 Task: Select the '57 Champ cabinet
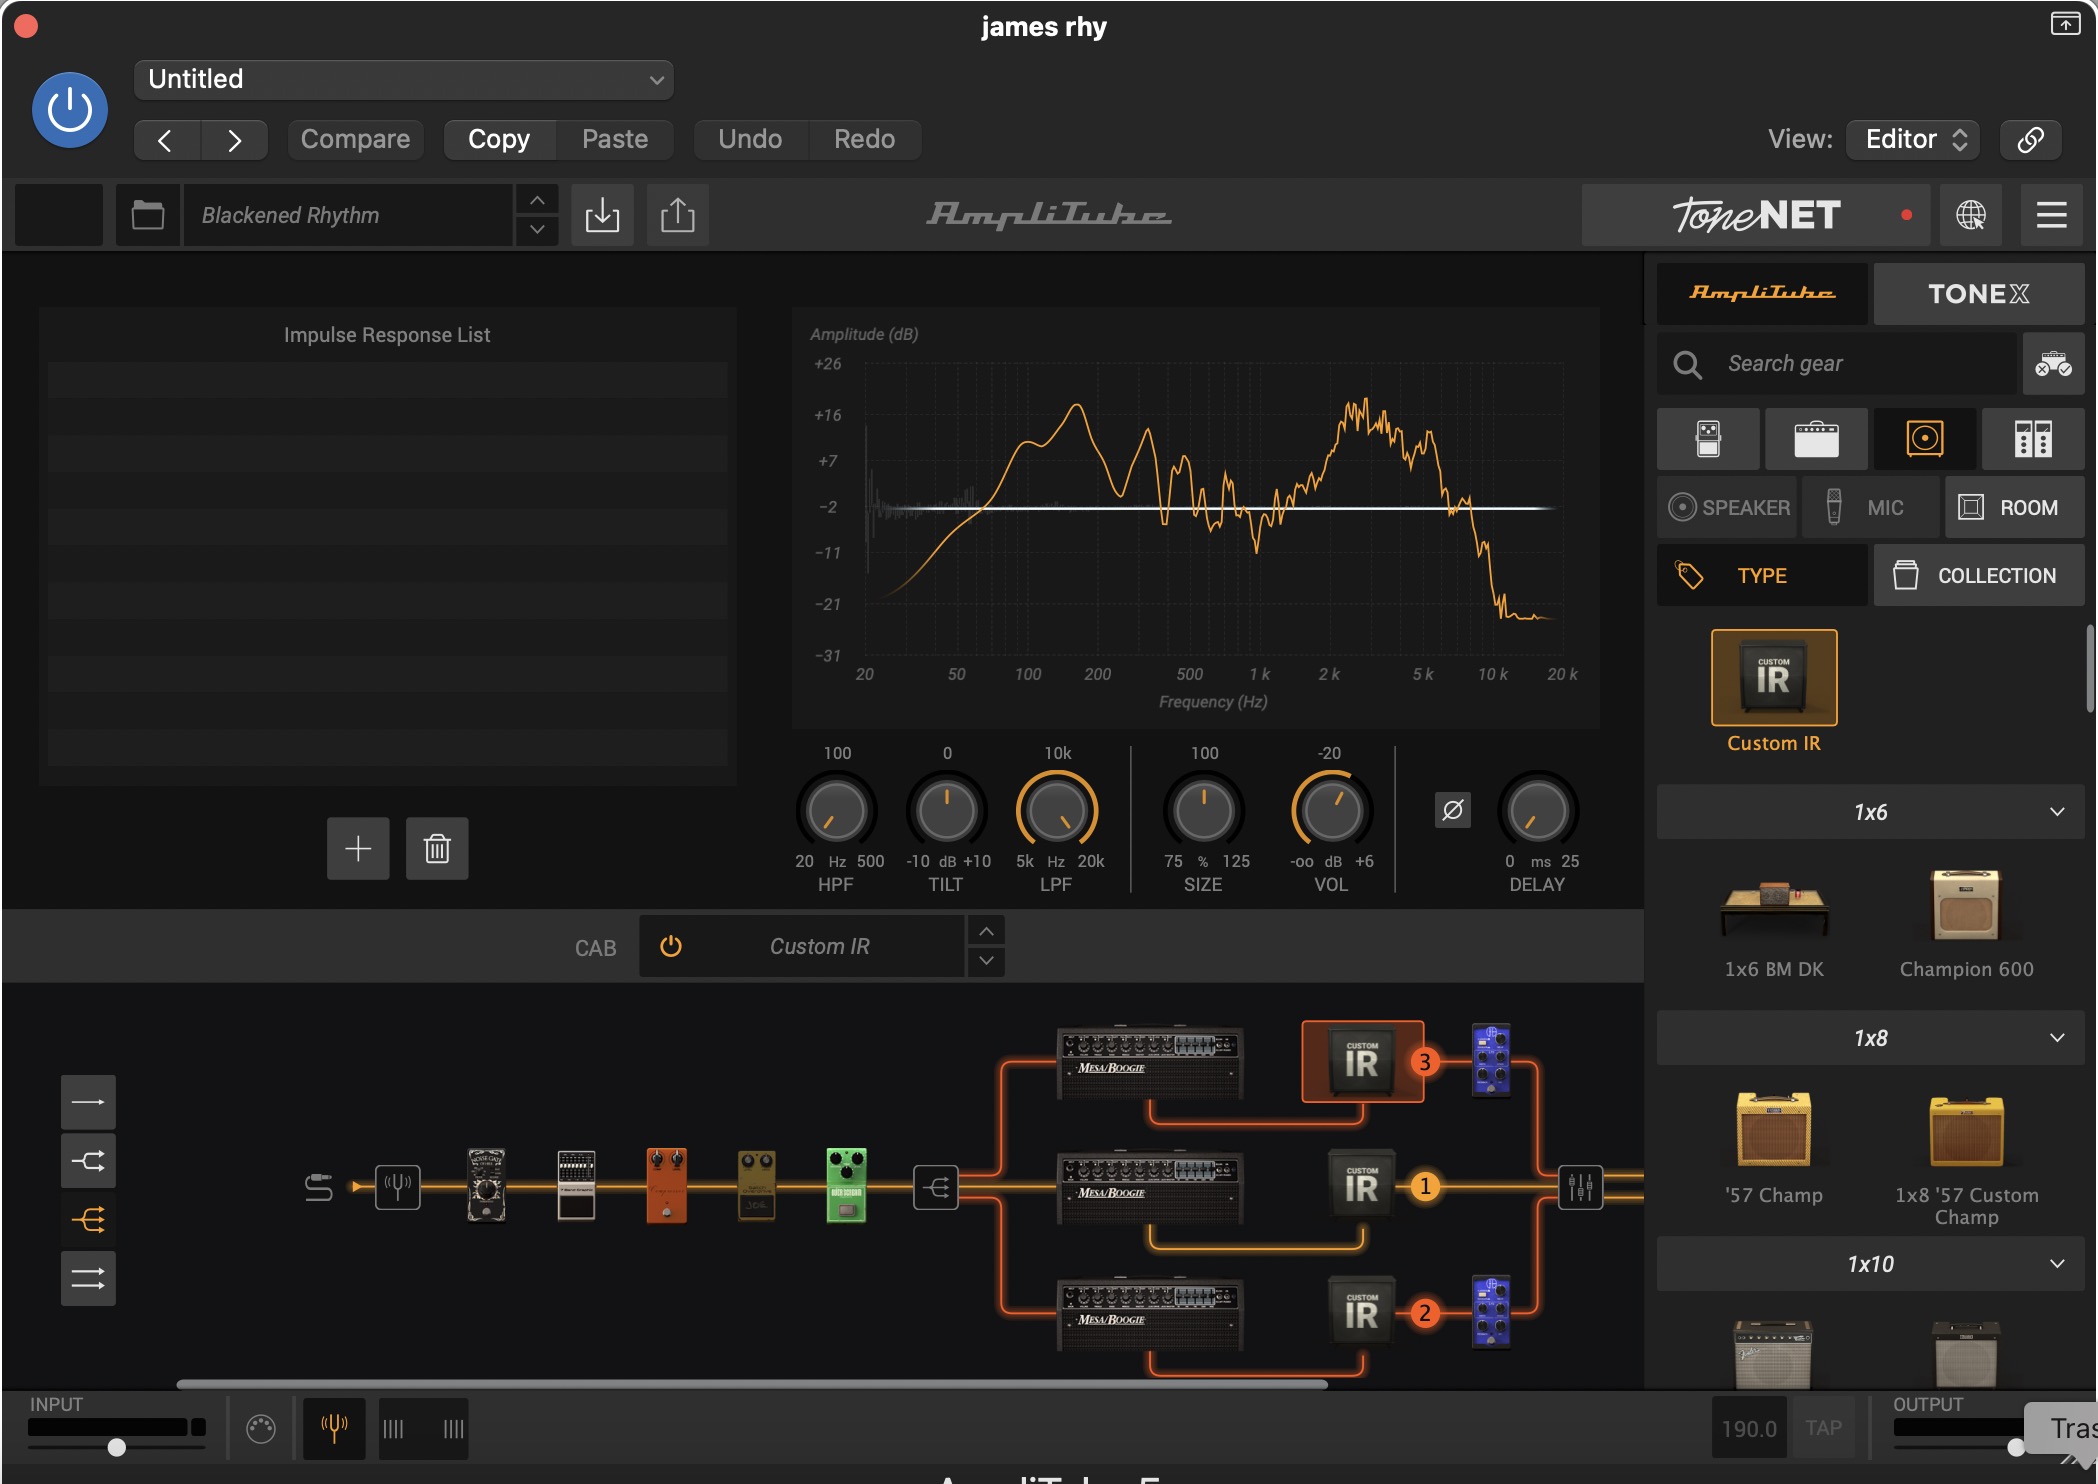coord(1774,1131)
